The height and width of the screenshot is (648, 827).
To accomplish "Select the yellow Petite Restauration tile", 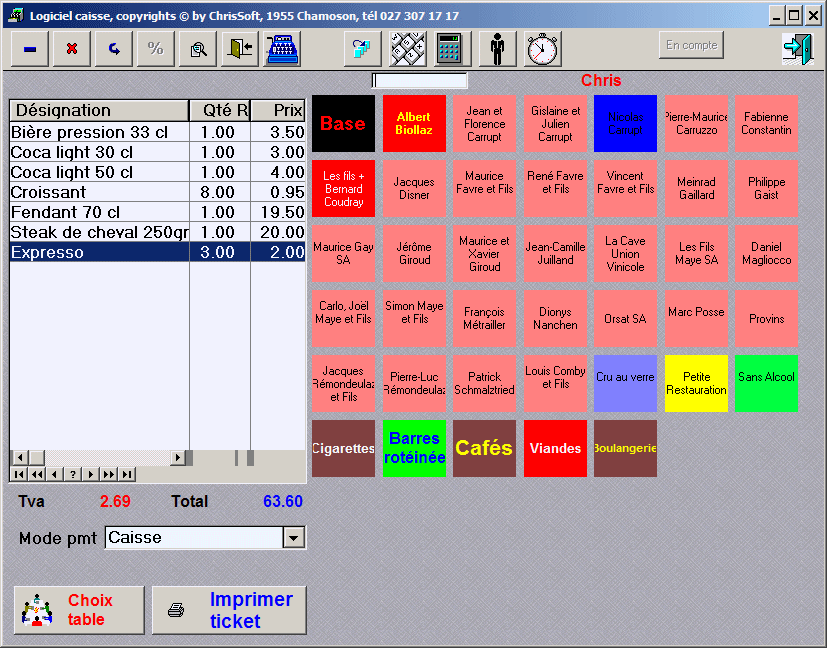I will pos(696,383).
